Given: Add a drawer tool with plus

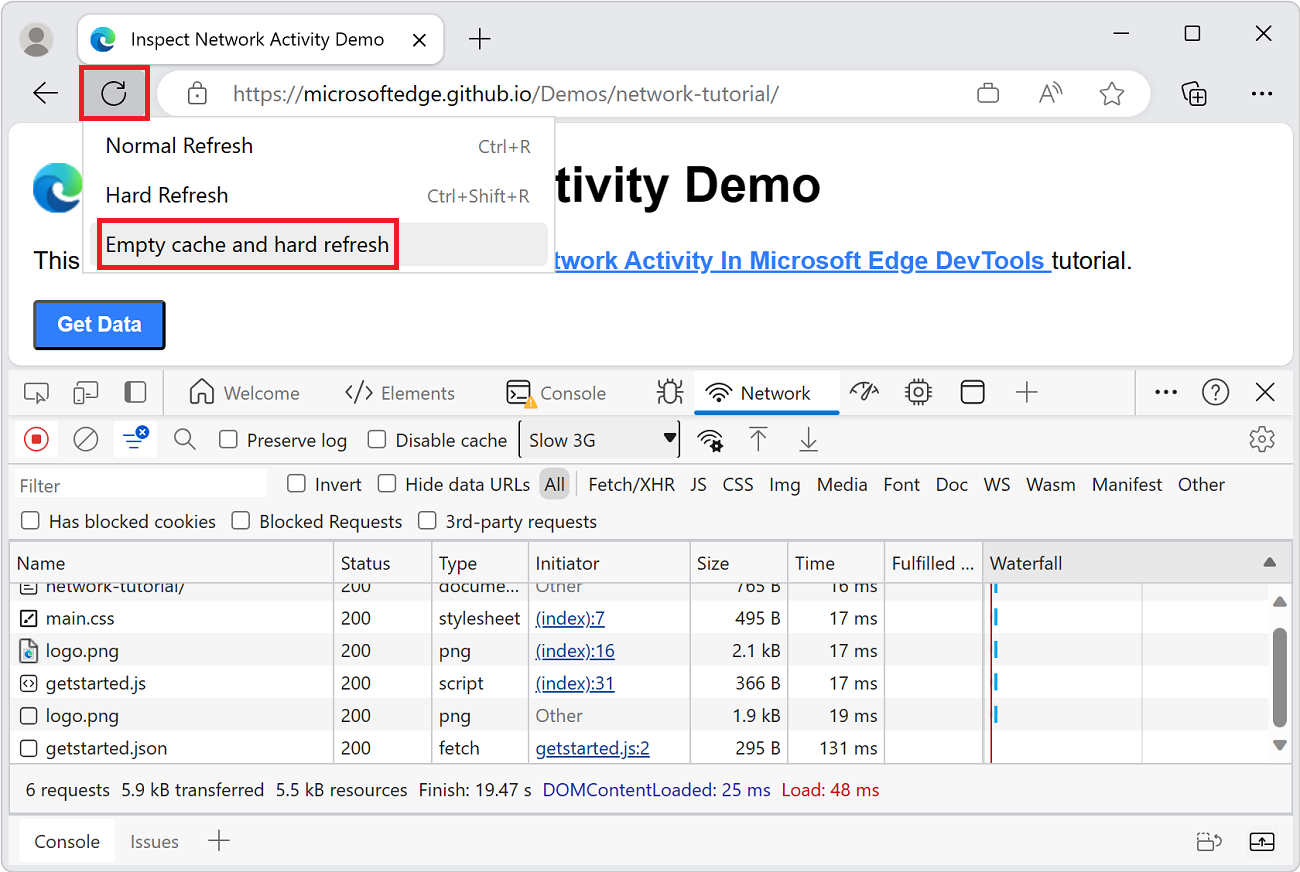Looking at the screenshot, I should [x=219, y=842].
